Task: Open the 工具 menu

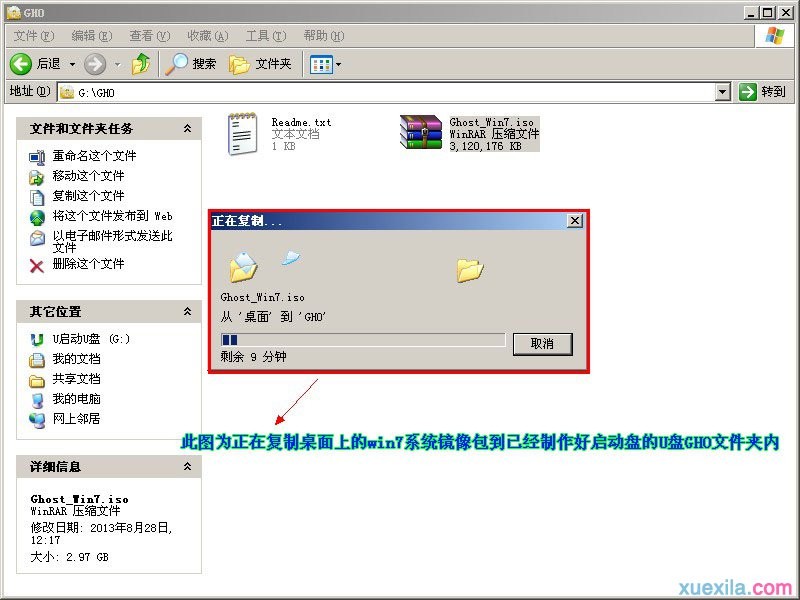Action: (264, 35)
